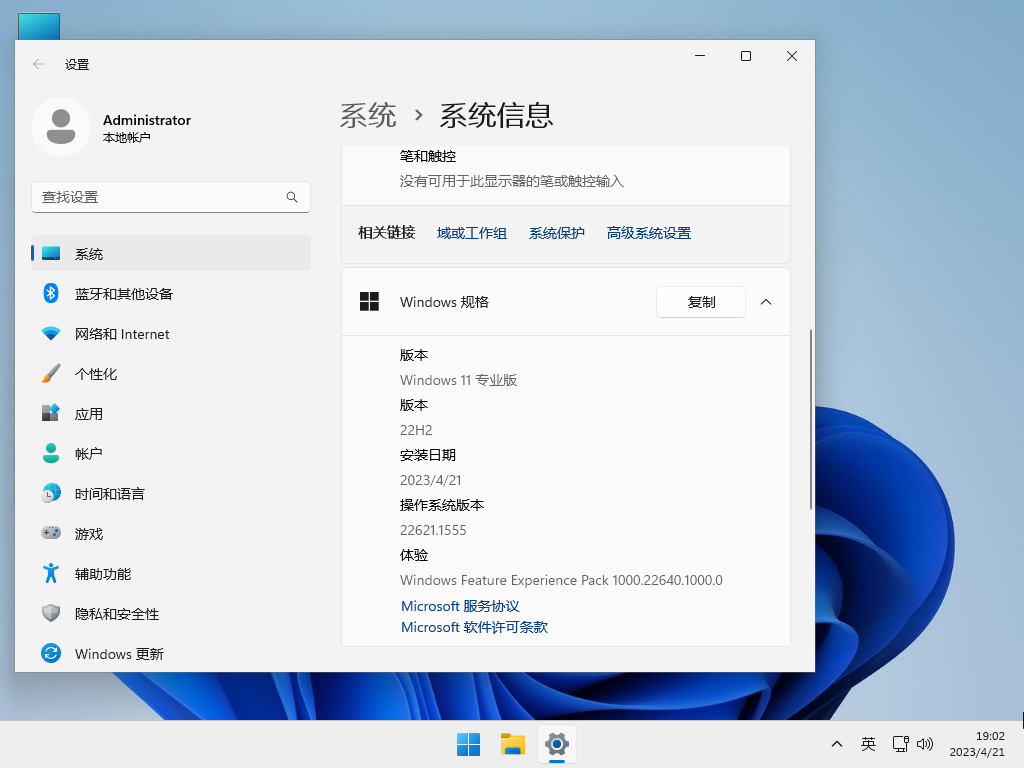This screenshot has height=768, width=1024.
Task: Copy the Windows specifications info
Action: pyautogui.click(x=701, y=301)
